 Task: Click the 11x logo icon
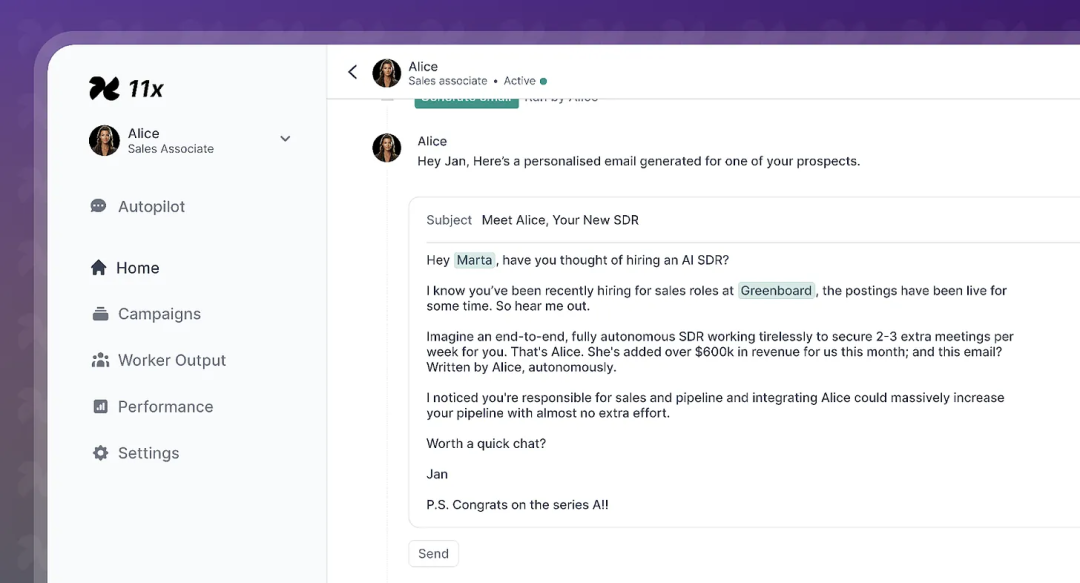[105, 88]
